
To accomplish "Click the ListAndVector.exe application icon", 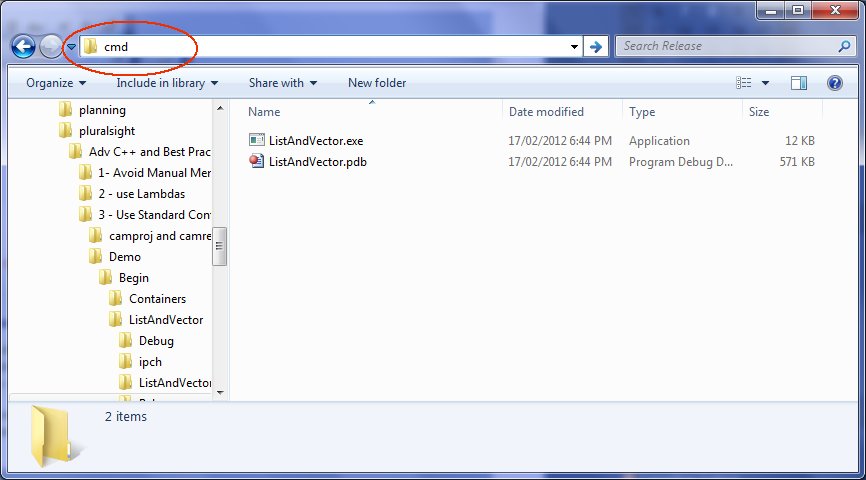I will (x=257, y=140).
